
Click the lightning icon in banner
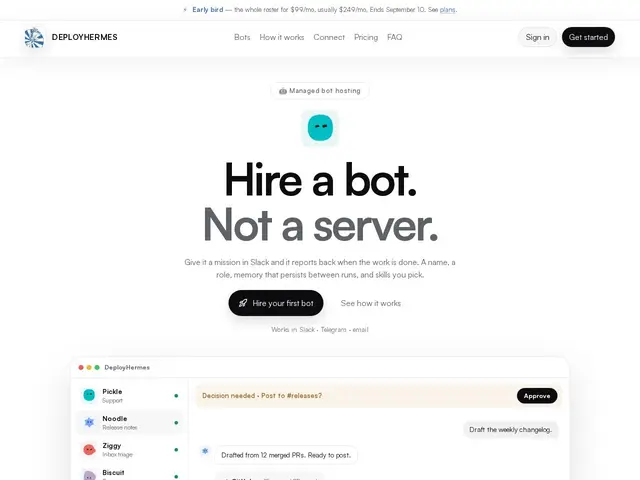tap(185, 10)
